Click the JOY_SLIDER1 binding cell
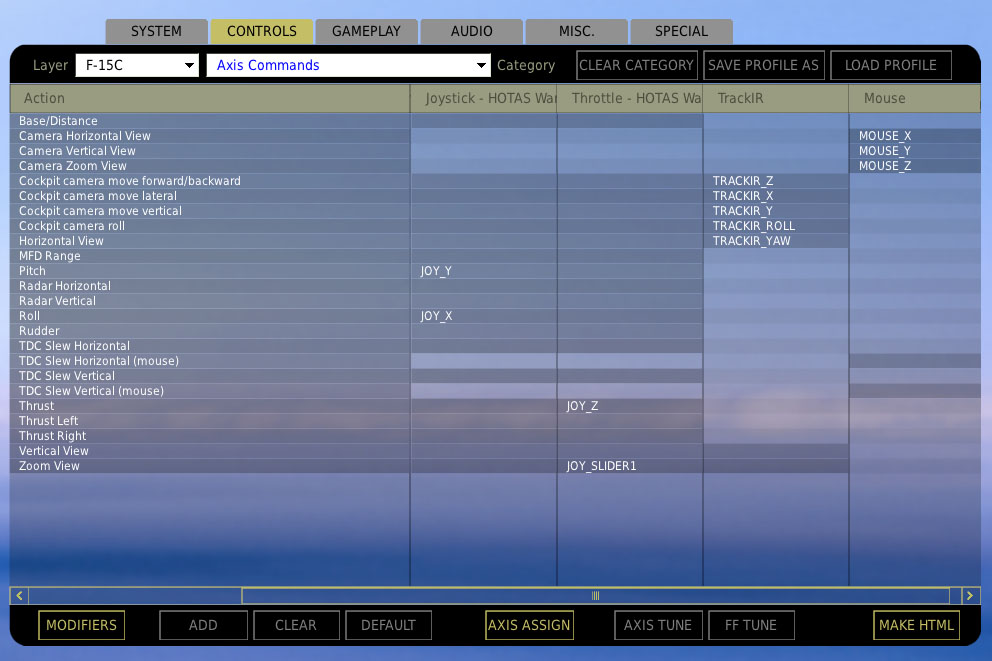The image size is (992, 661). [630, 466]
